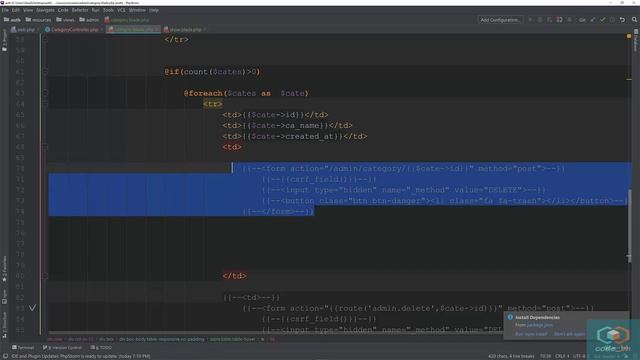The height and width of the screenshot is (360, 640).
Task: Toggle tool window buttons icon bottom-left
Action: pos(5,356)
